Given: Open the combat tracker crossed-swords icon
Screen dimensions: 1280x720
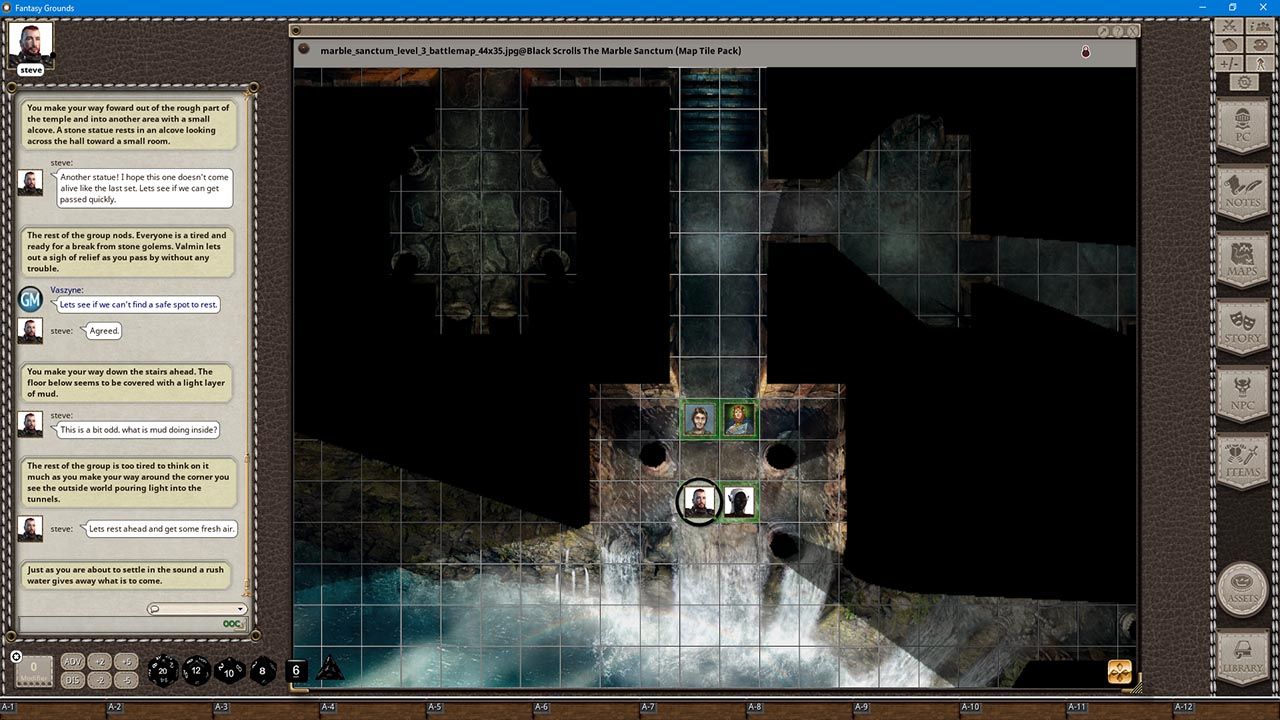Looking at the screenshot, I should pyautogui.click(x=1231, y=26).
